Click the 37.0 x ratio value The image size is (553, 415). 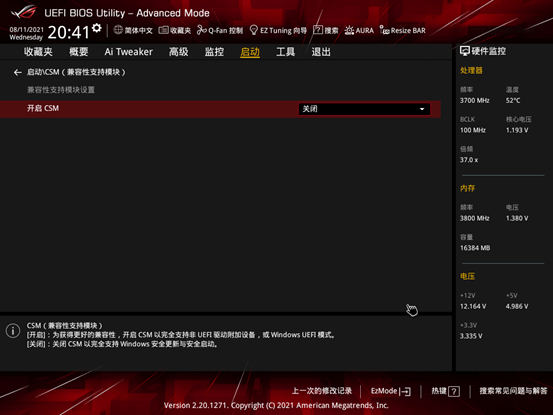(469, 160)
